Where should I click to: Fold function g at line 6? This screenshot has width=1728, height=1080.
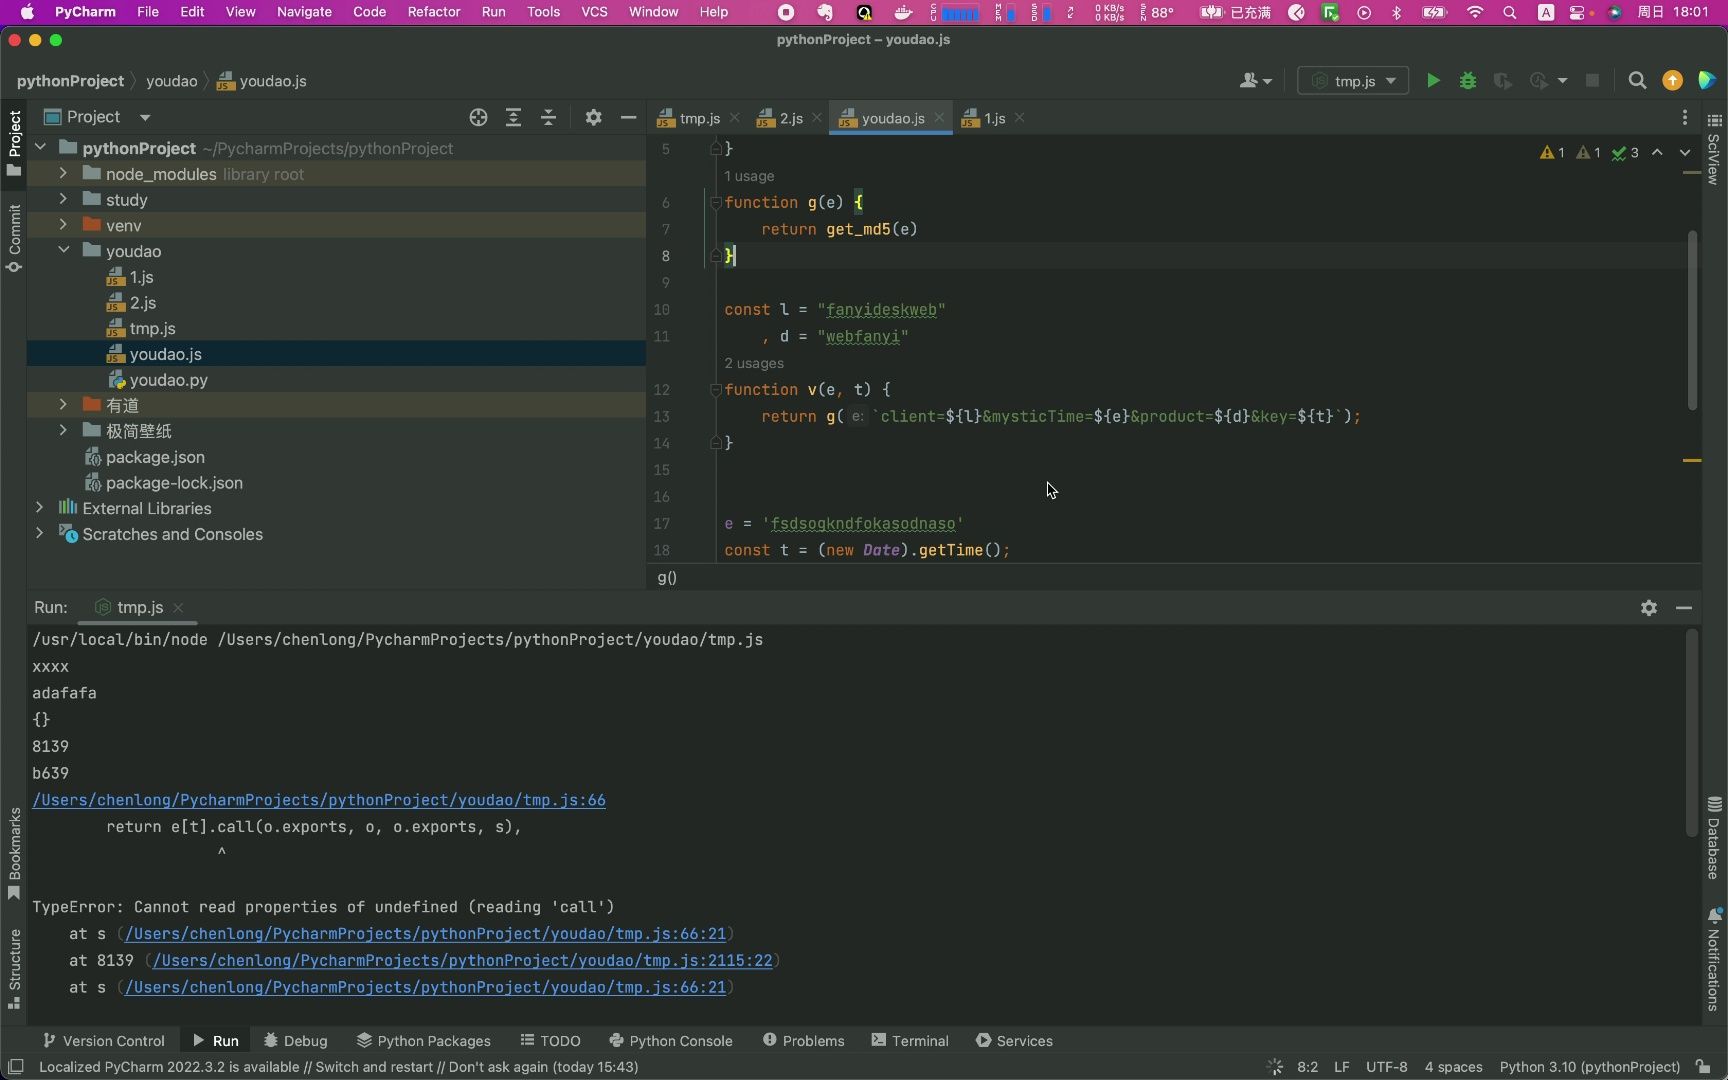tap(715, 202)
